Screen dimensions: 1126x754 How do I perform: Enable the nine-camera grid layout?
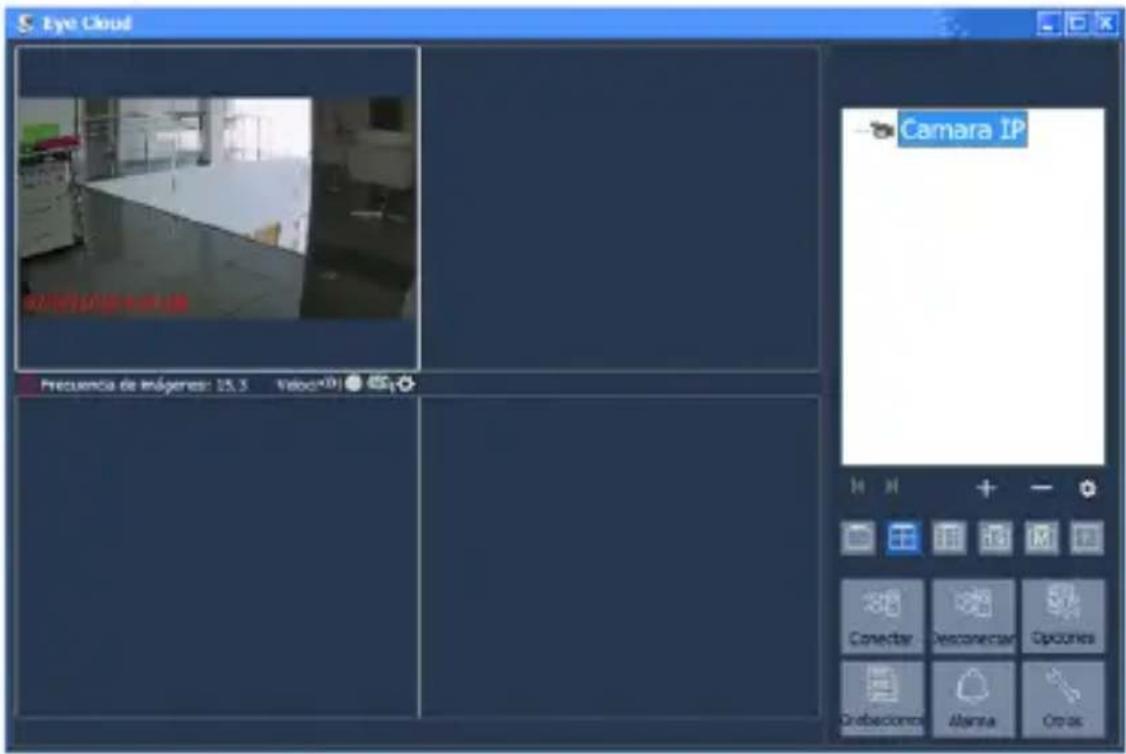[948, 535]
